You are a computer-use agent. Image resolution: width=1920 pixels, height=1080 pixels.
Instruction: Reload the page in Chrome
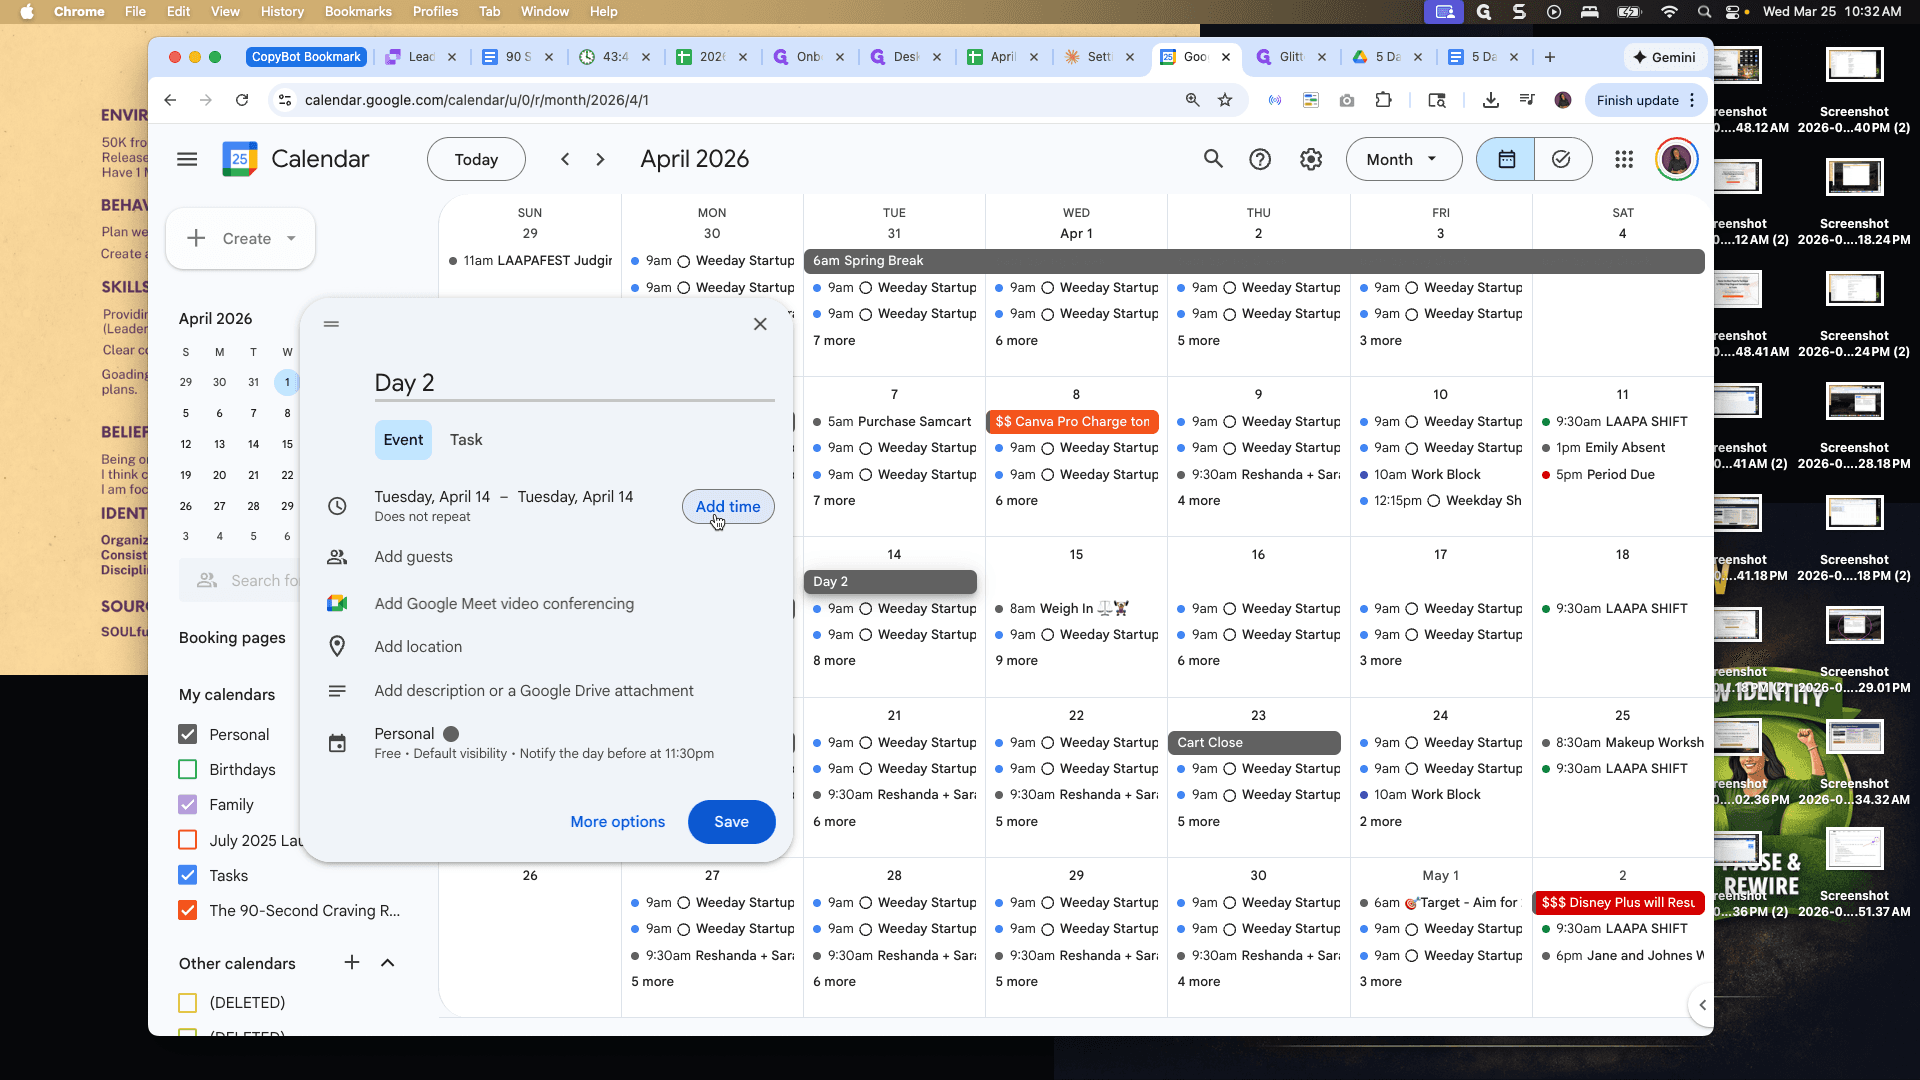242,100
